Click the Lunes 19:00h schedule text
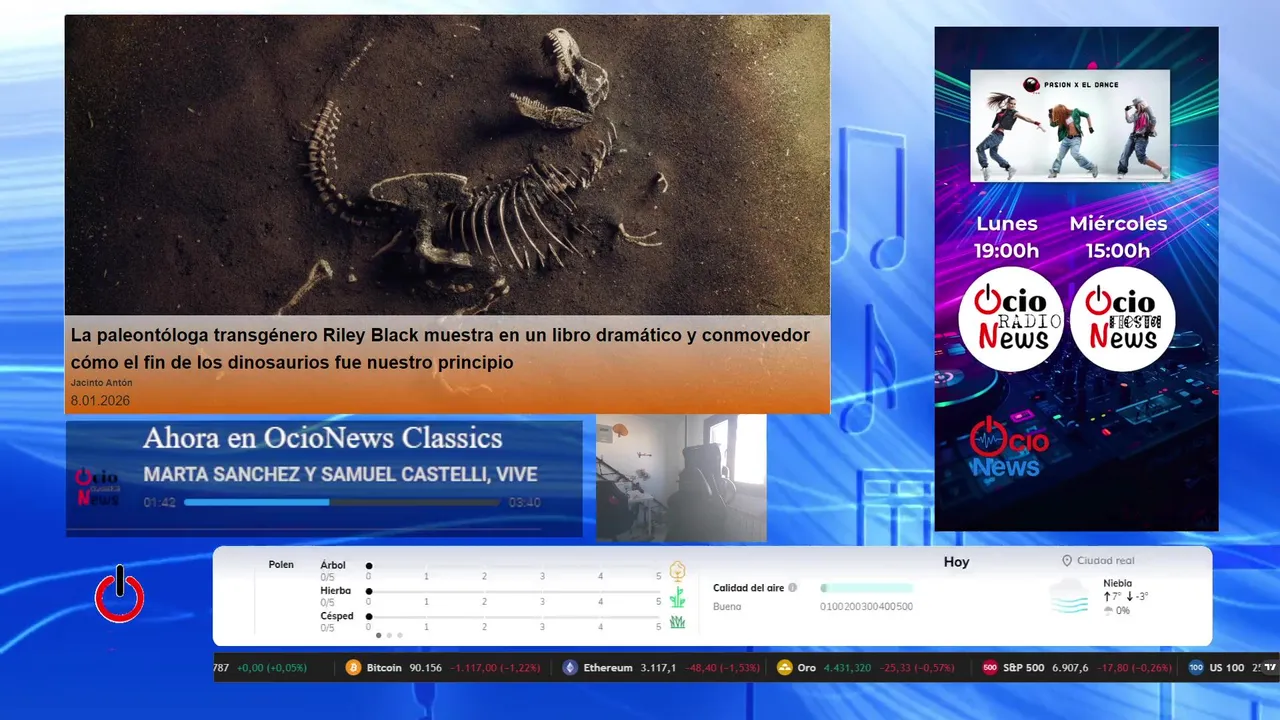Screen dimensions: 1280x720 pos(1007,237)
